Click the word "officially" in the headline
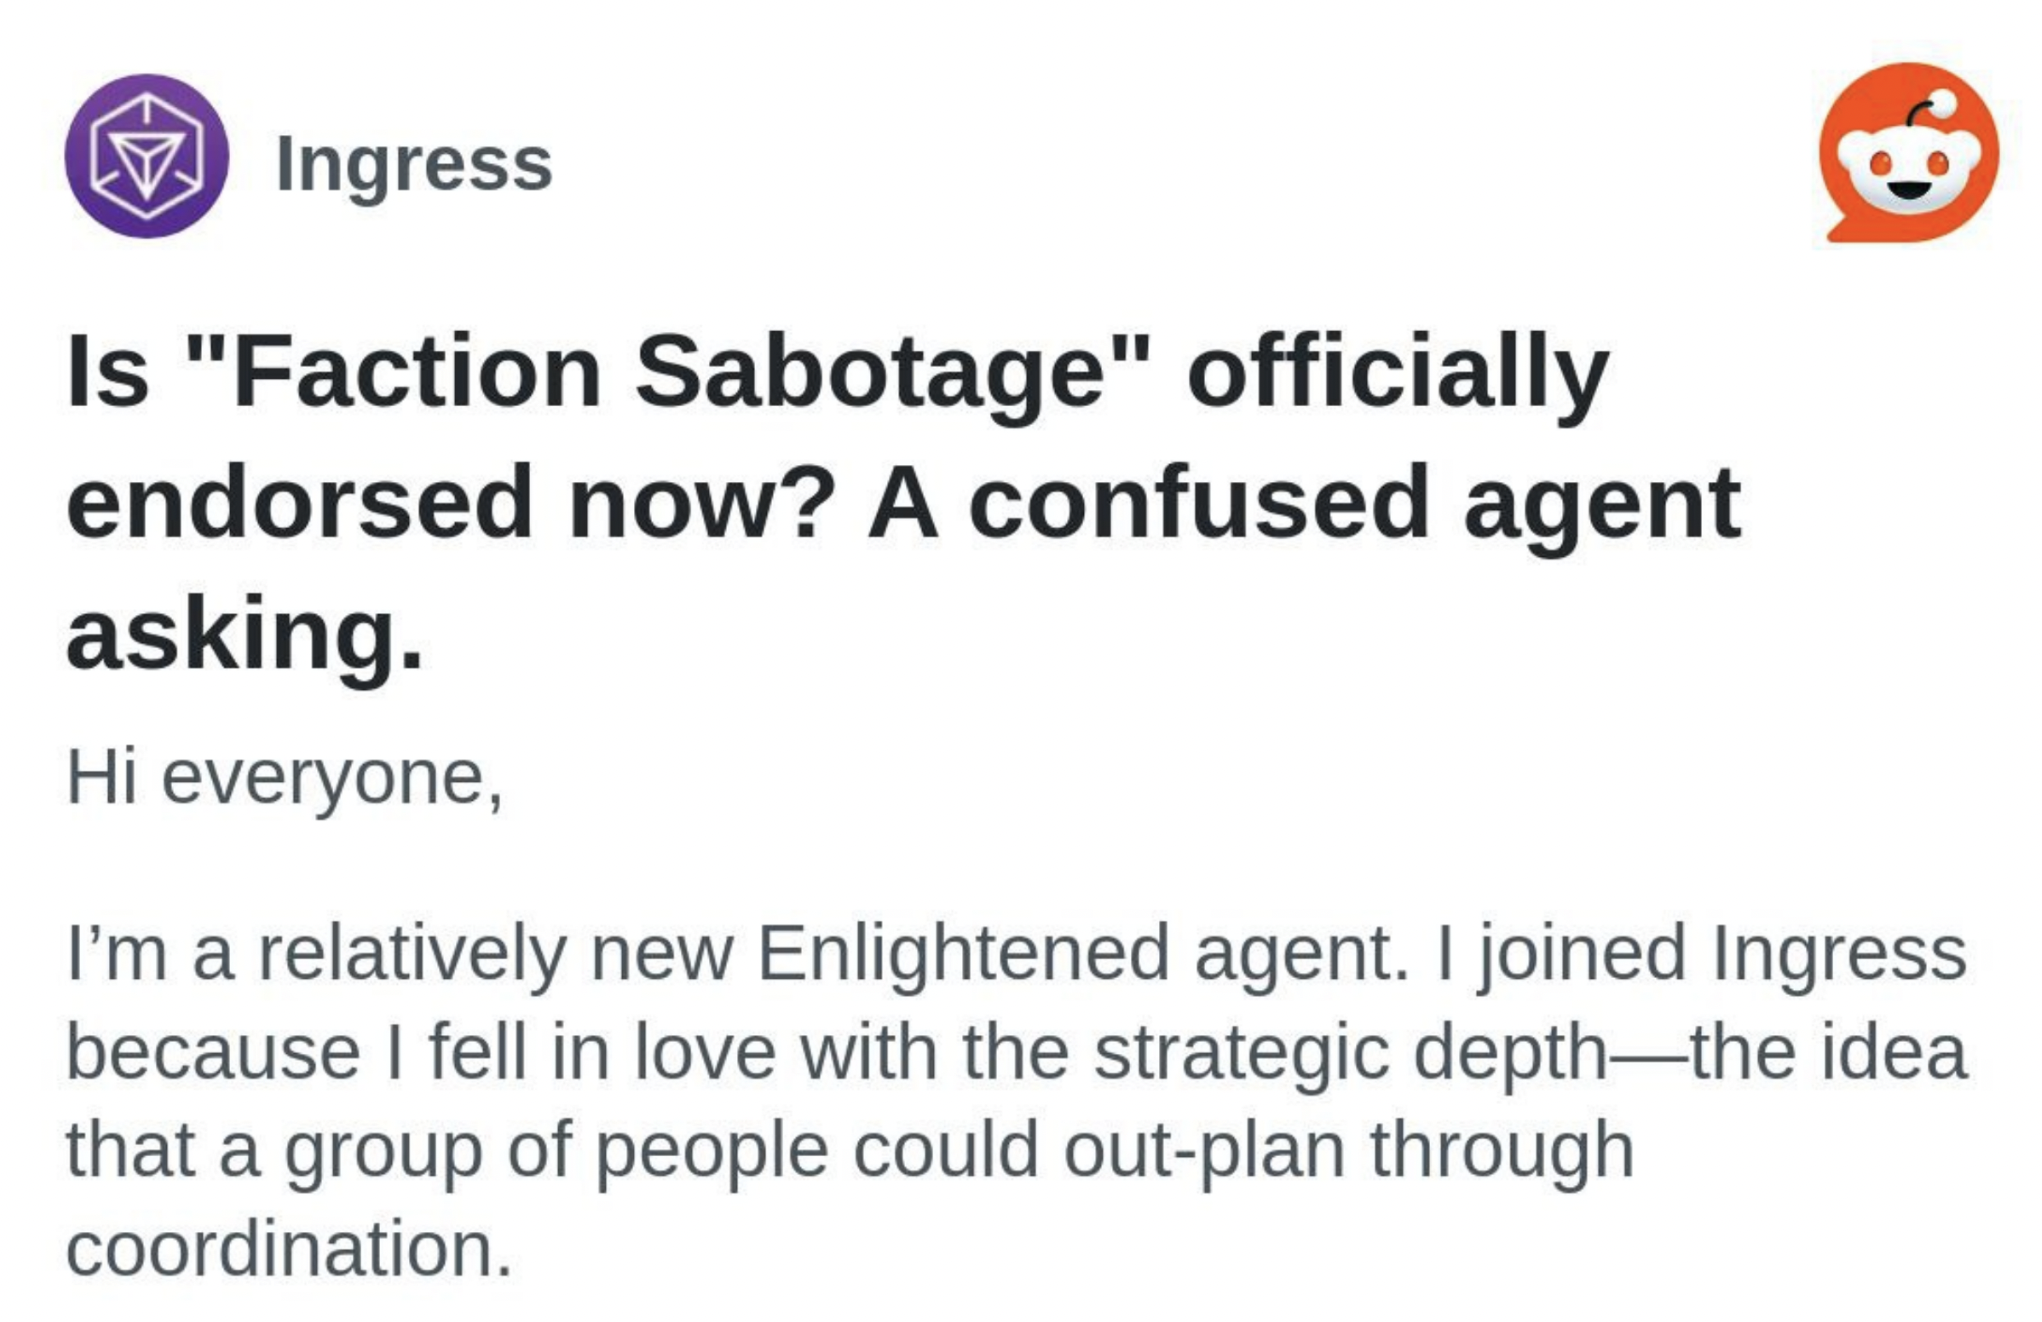The image size is (2042, 1322). point(1397,372)
